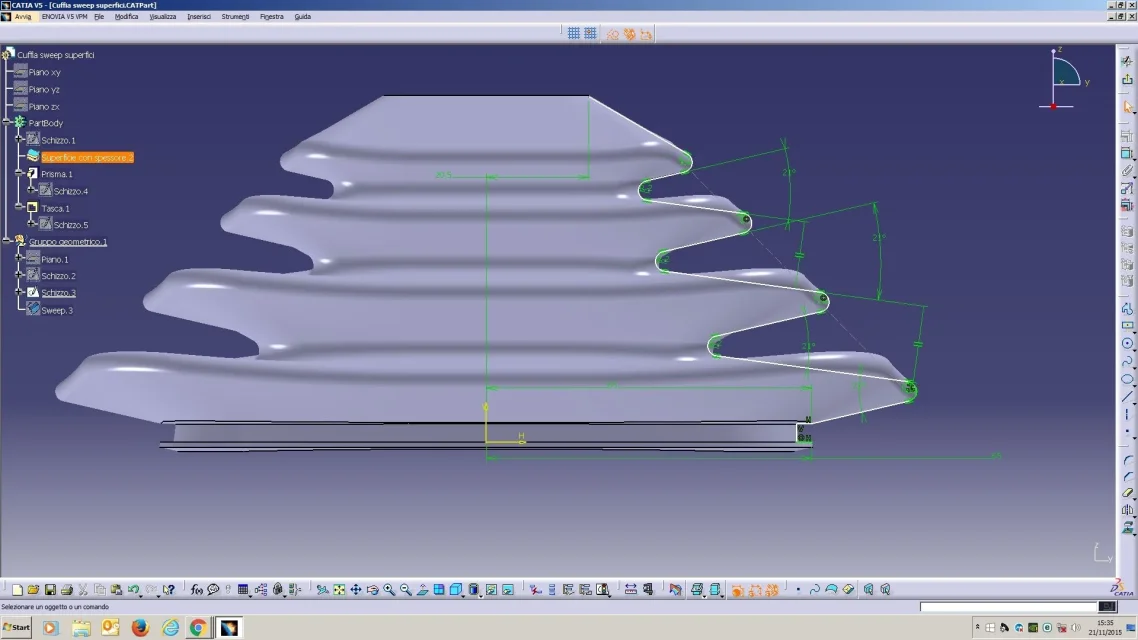Viewport: 1138px width, 640px height.
Task: Expand the Schizzo.1 node
Action: pos(20,139)
